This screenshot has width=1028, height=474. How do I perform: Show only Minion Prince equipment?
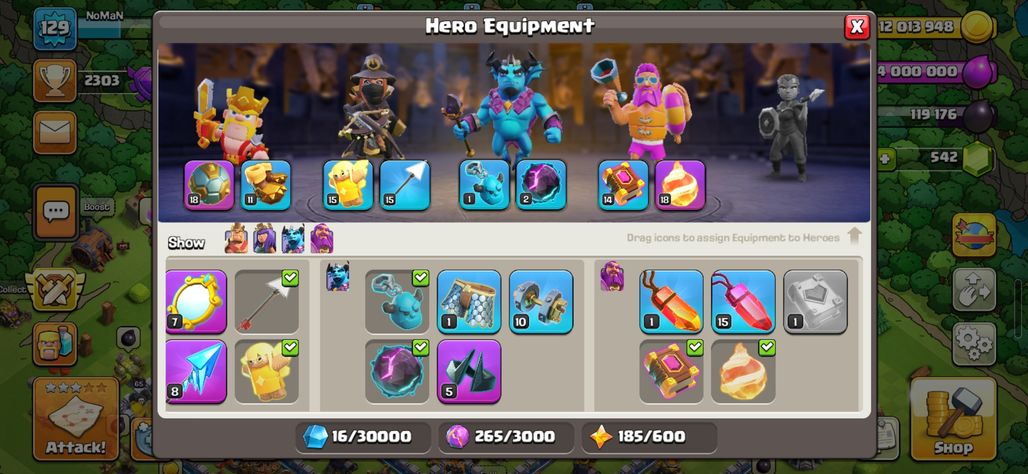click(x=293, y=239)
